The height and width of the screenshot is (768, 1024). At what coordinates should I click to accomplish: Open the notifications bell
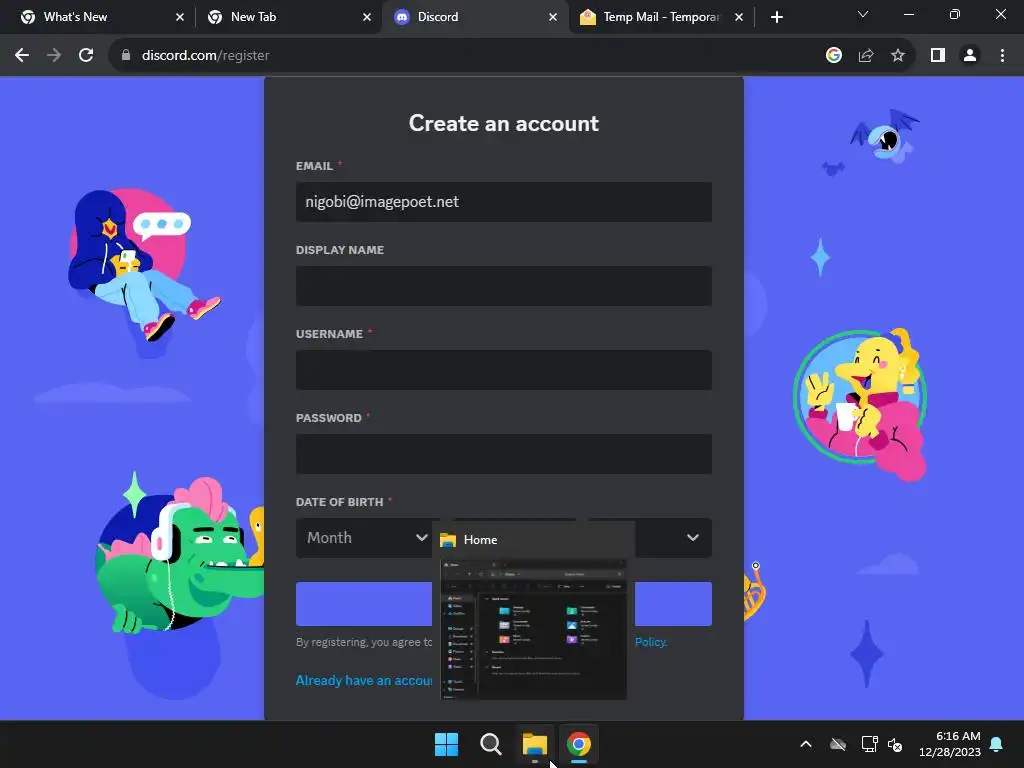point(997,744)
